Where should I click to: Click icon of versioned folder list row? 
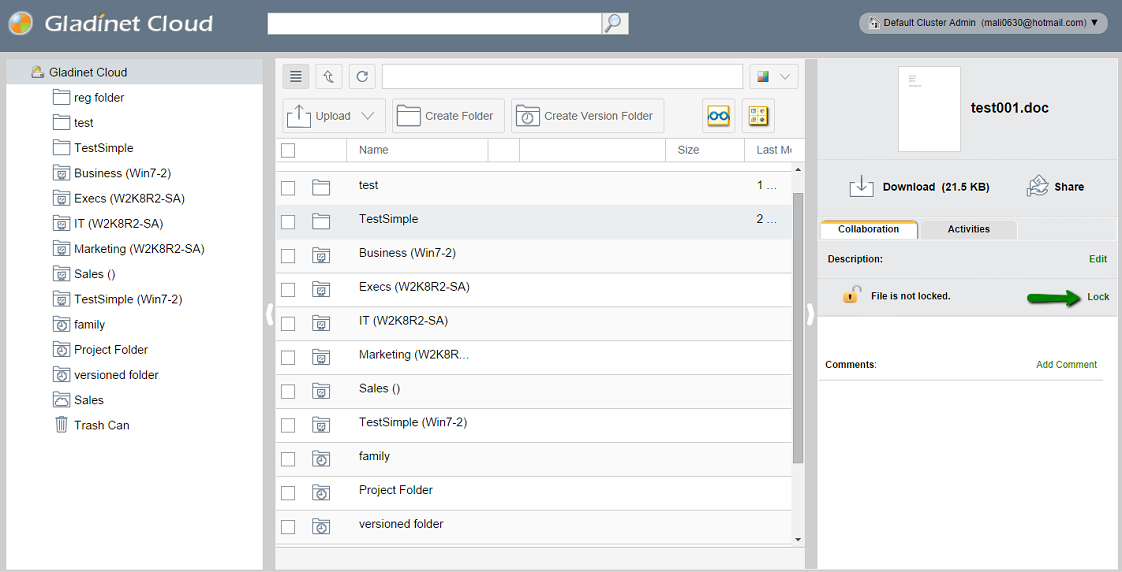point(321,527)
